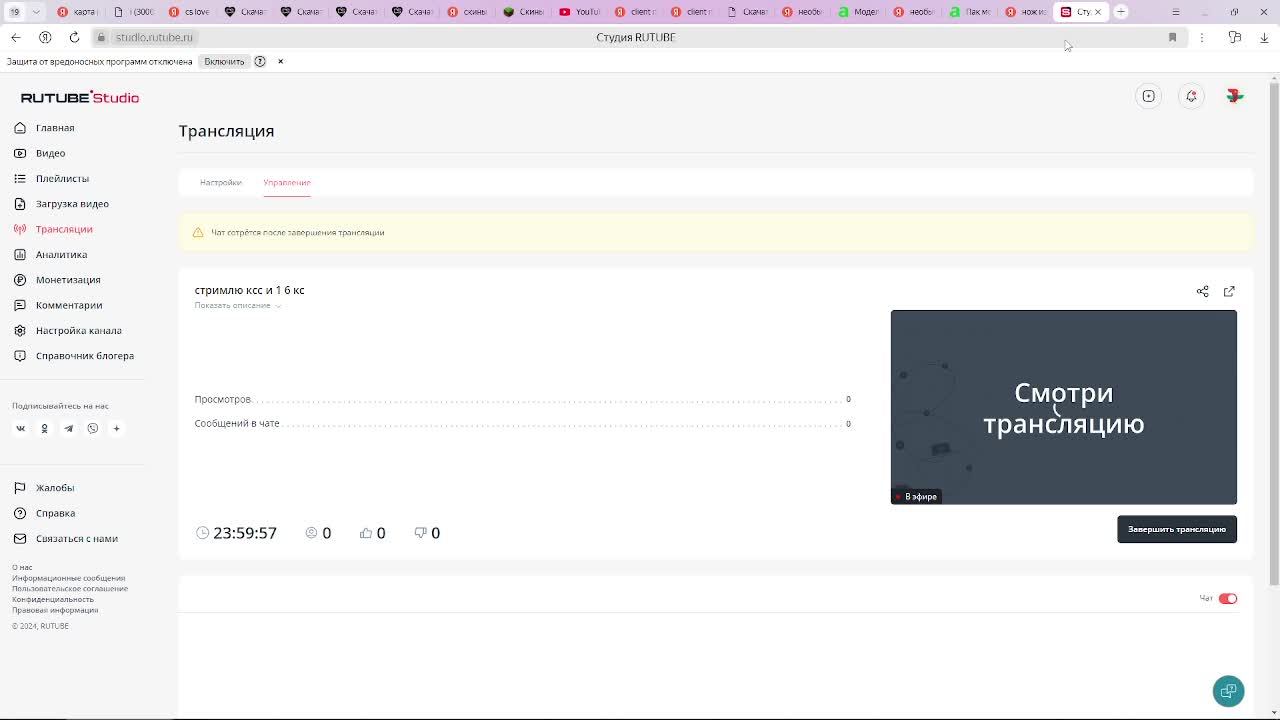This screenshot has height=720, width=1280.
Task: Open Telegram social link icon
Action: coord(68,428)
